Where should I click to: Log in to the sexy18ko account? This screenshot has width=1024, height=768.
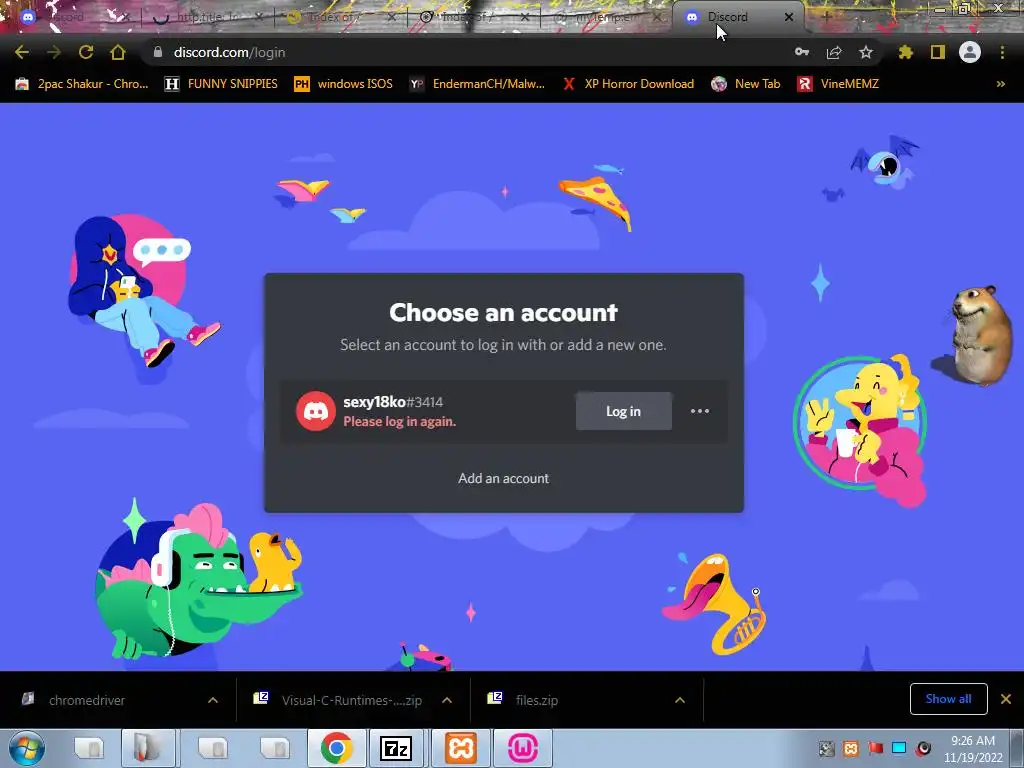624,411
